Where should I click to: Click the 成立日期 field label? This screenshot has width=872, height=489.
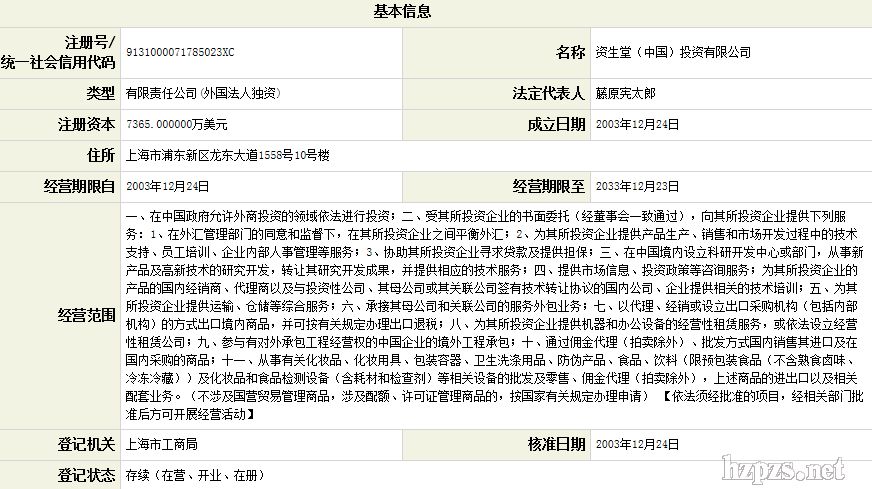tap(556, 125)
